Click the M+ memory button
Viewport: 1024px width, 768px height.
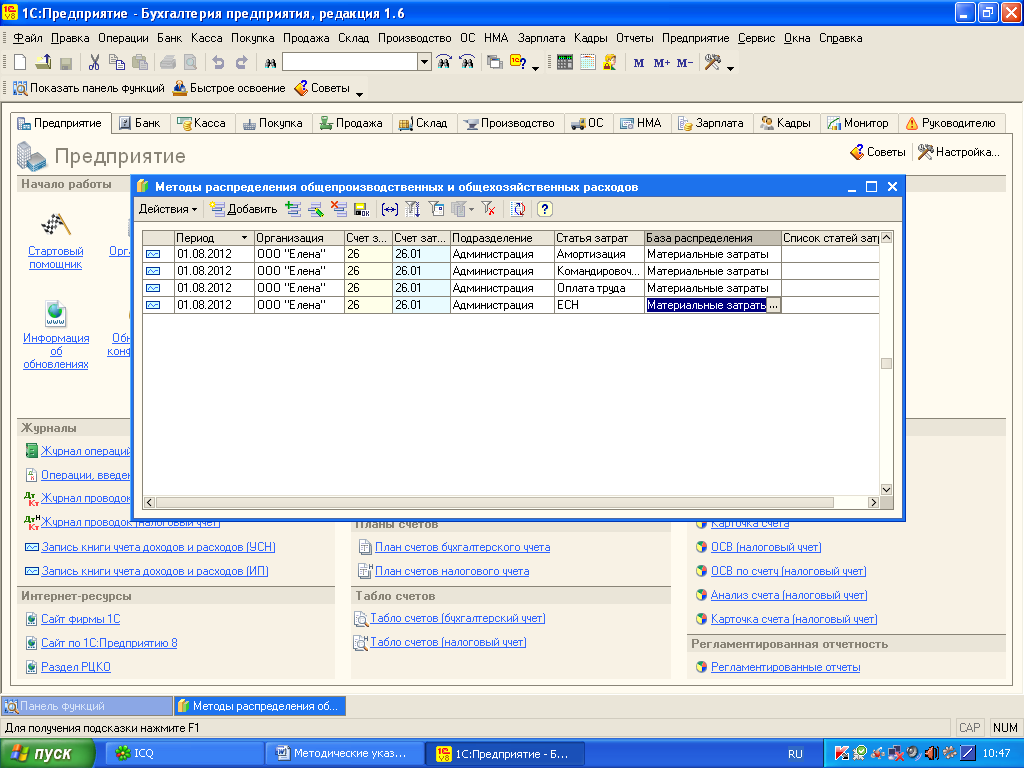[x=662, y=63]
